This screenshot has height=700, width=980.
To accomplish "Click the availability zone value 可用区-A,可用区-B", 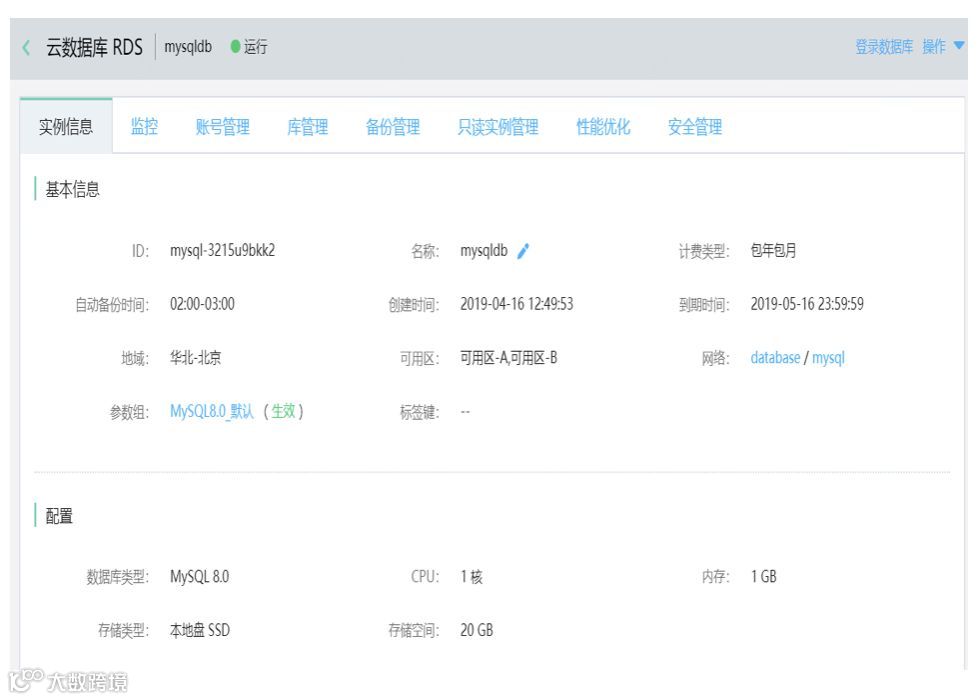I will pyautogui.click(x=509, y=358).
